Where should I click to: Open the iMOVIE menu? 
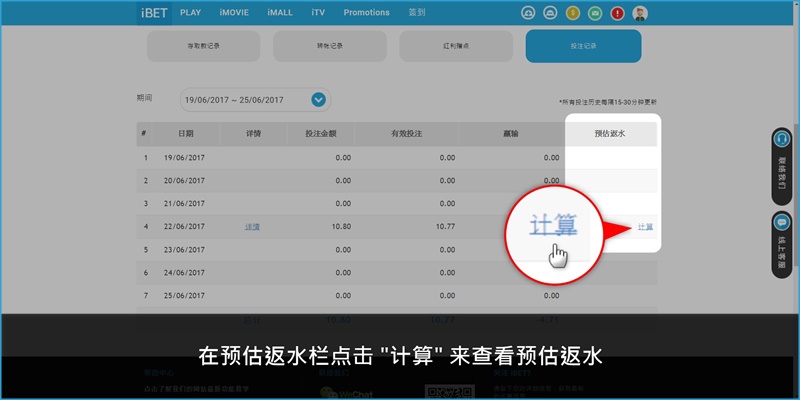(x=234, y=13)
